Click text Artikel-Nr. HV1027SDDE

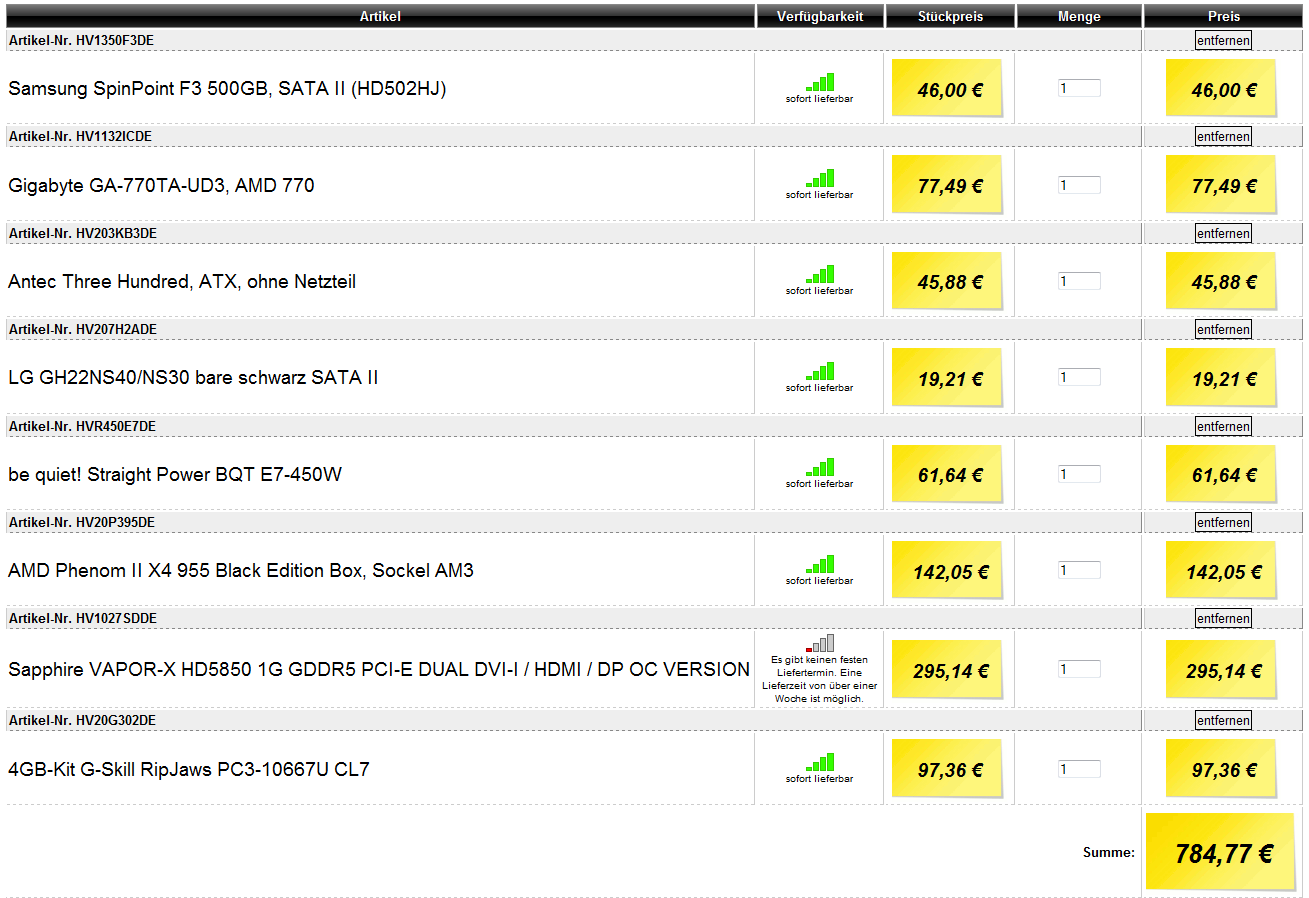(x=83, y=618)
